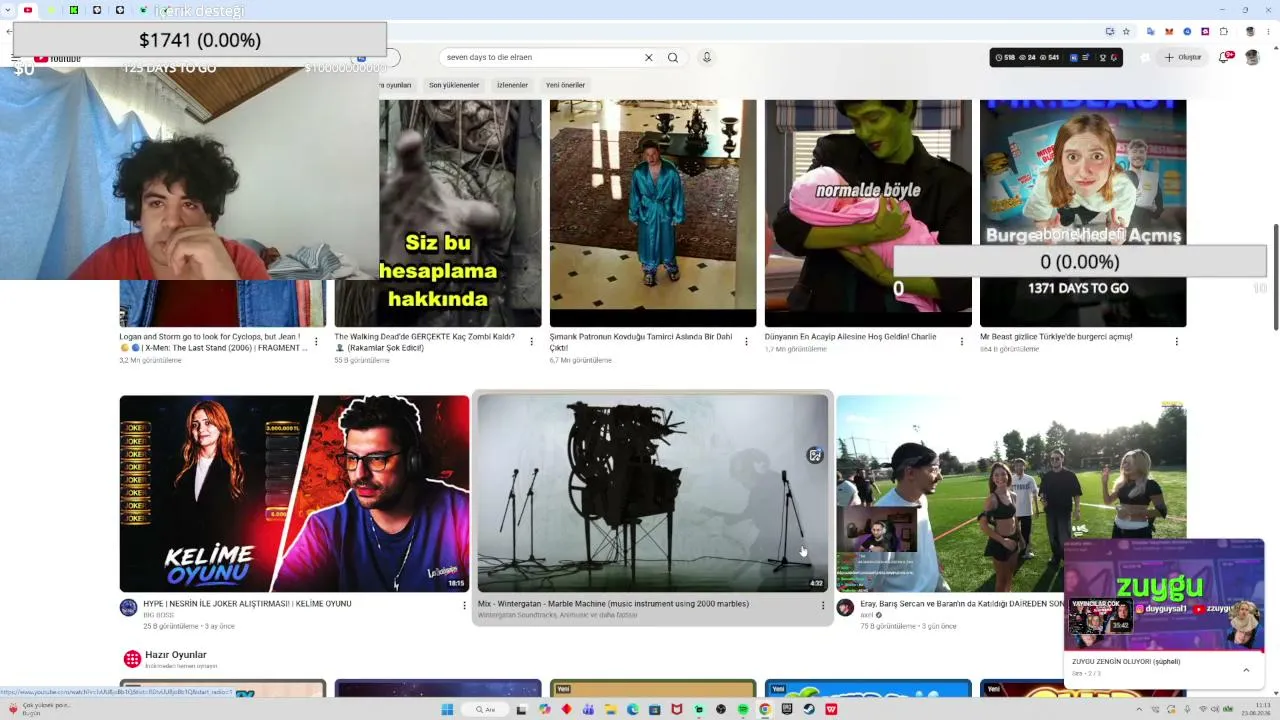The height and width of the screenshot is (720, 1280).
Task: Play the normalde böyle thumbnail
Action: pyautogui.click(x=868, y=213)
